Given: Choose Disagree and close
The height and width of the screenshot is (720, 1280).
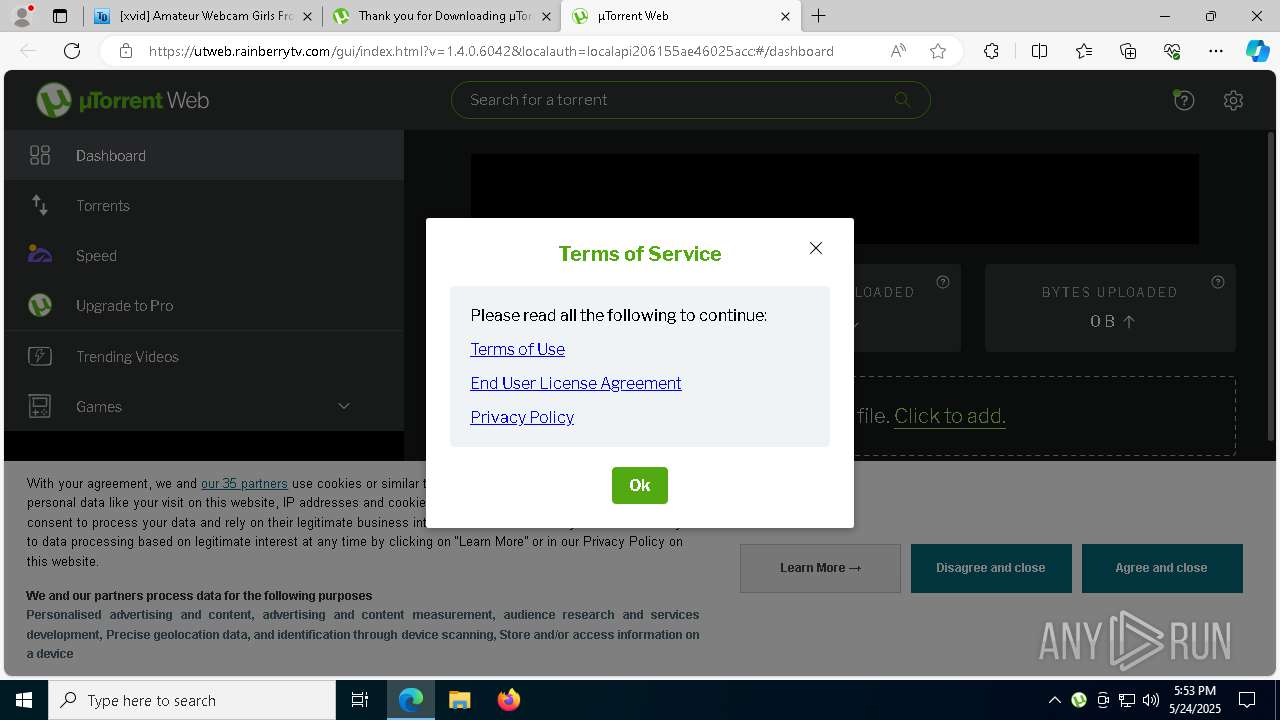Looking at the screenshot, I should pyautogui.click(x=991, y=568).
